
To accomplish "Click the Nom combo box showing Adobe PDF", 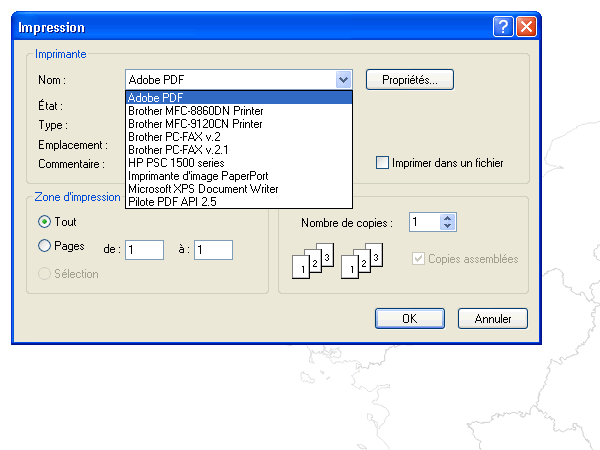I will tap(239, 80).
